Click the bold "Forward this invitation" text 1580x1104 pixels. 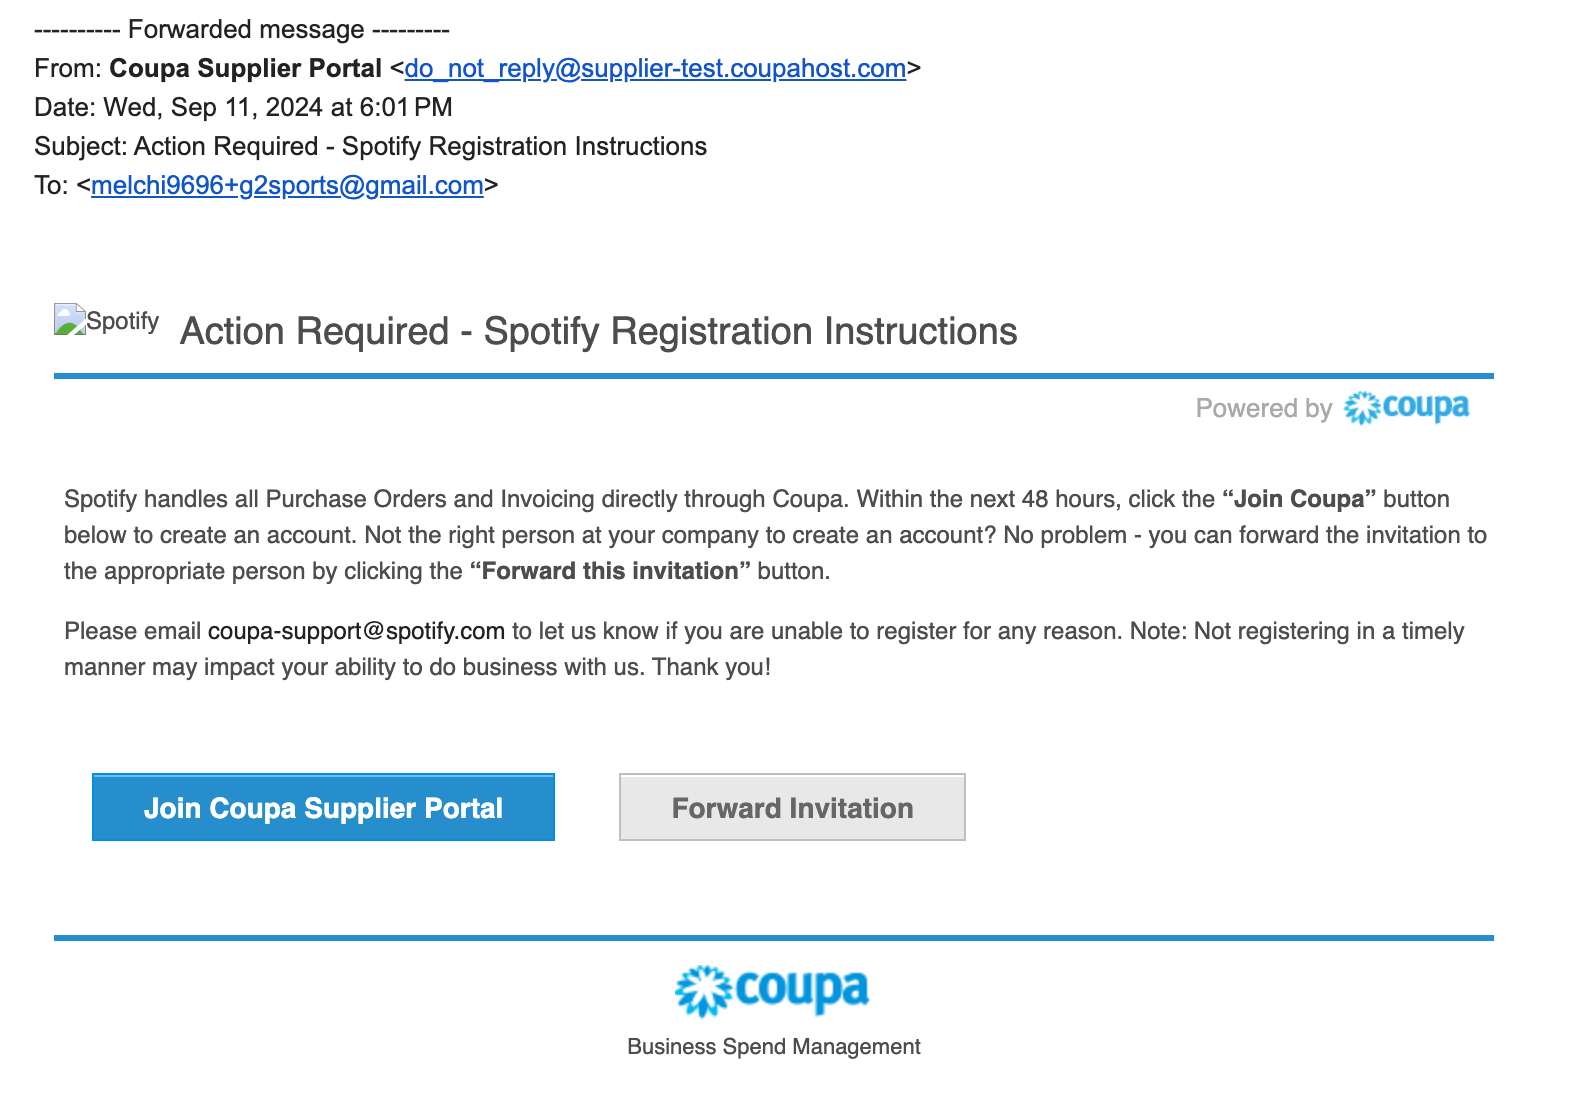(610, 571)
